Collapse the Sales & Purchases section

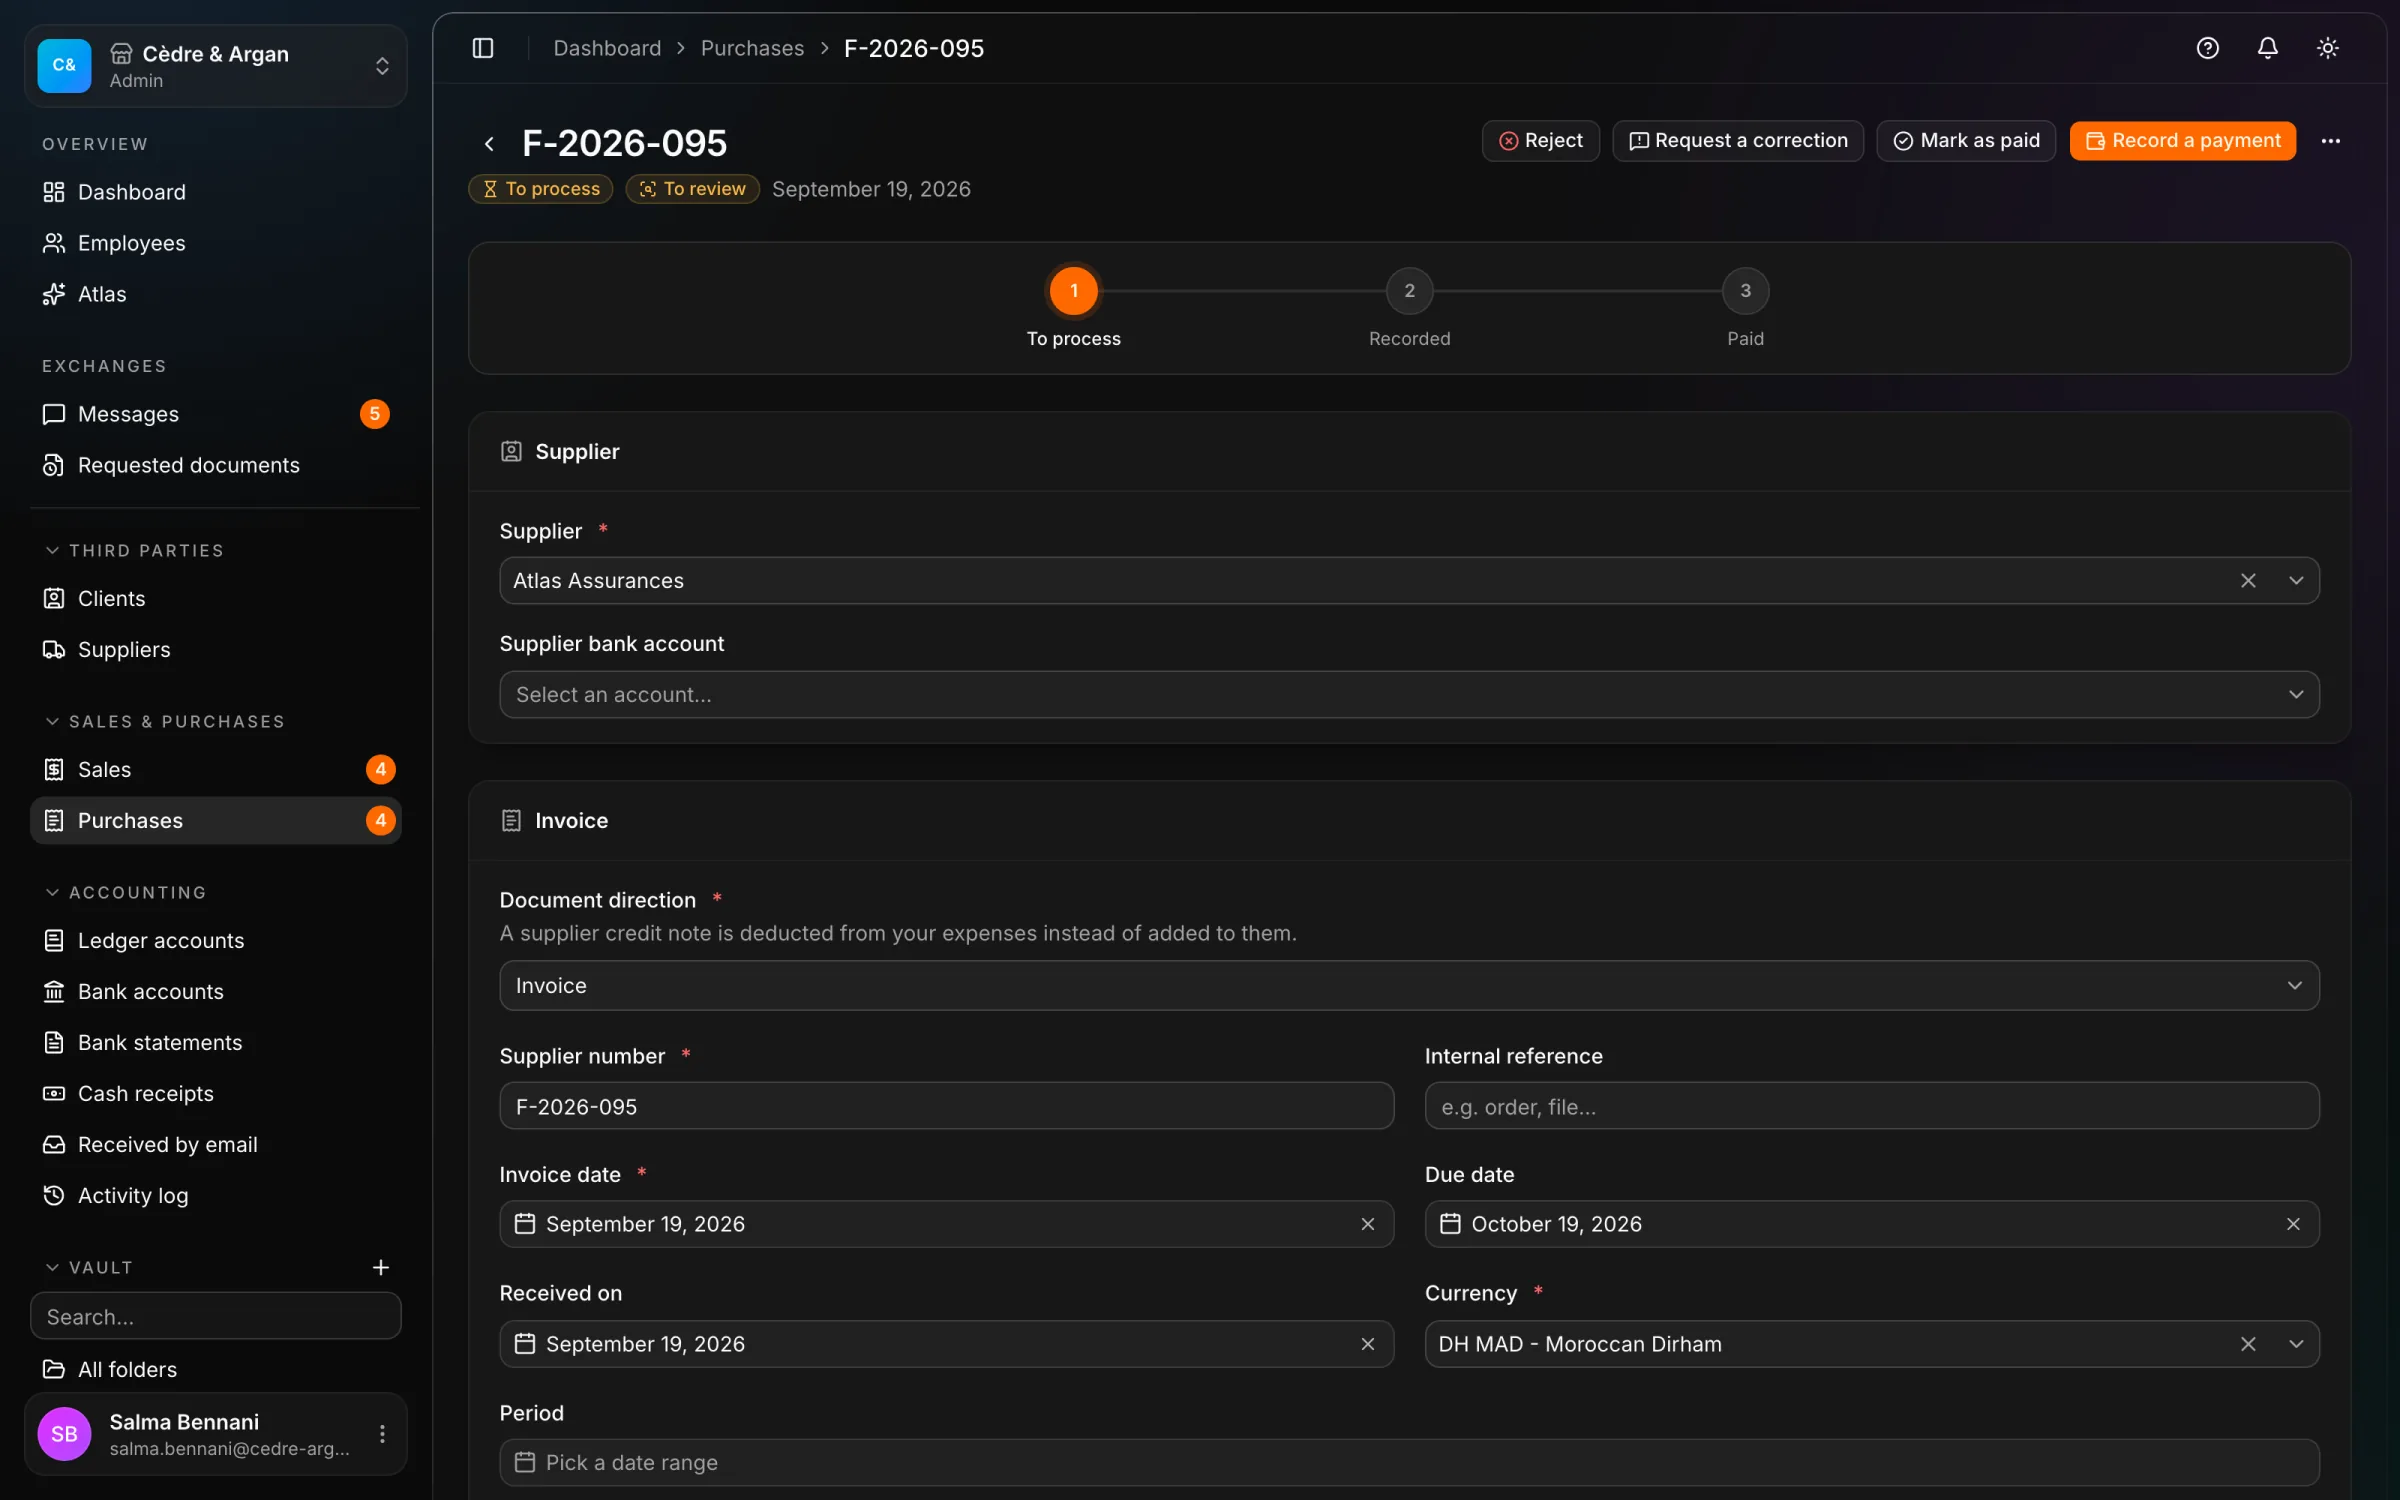[165, 722]
